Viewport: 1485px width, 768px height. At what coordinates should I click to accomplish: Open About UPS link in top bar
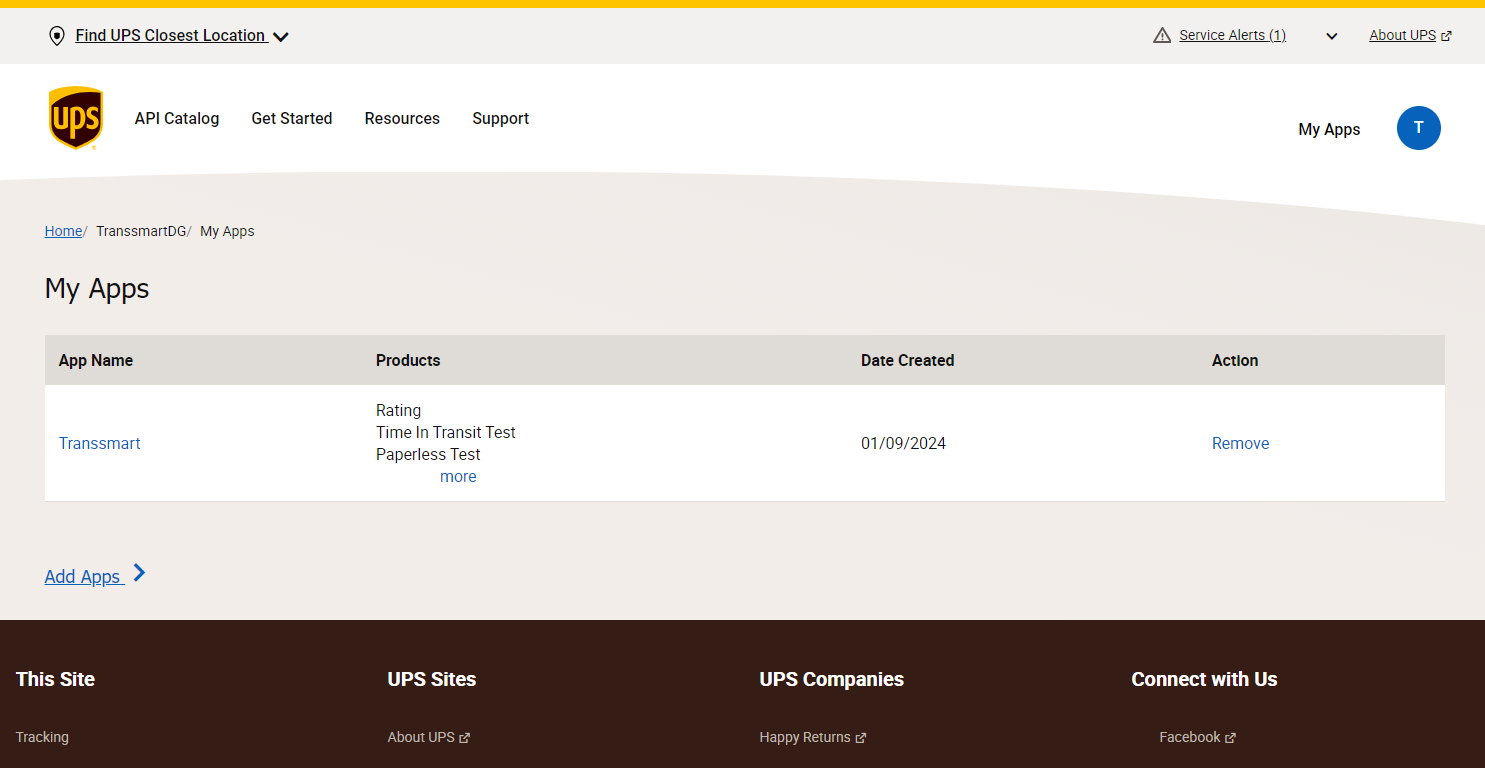[1402, 35]
